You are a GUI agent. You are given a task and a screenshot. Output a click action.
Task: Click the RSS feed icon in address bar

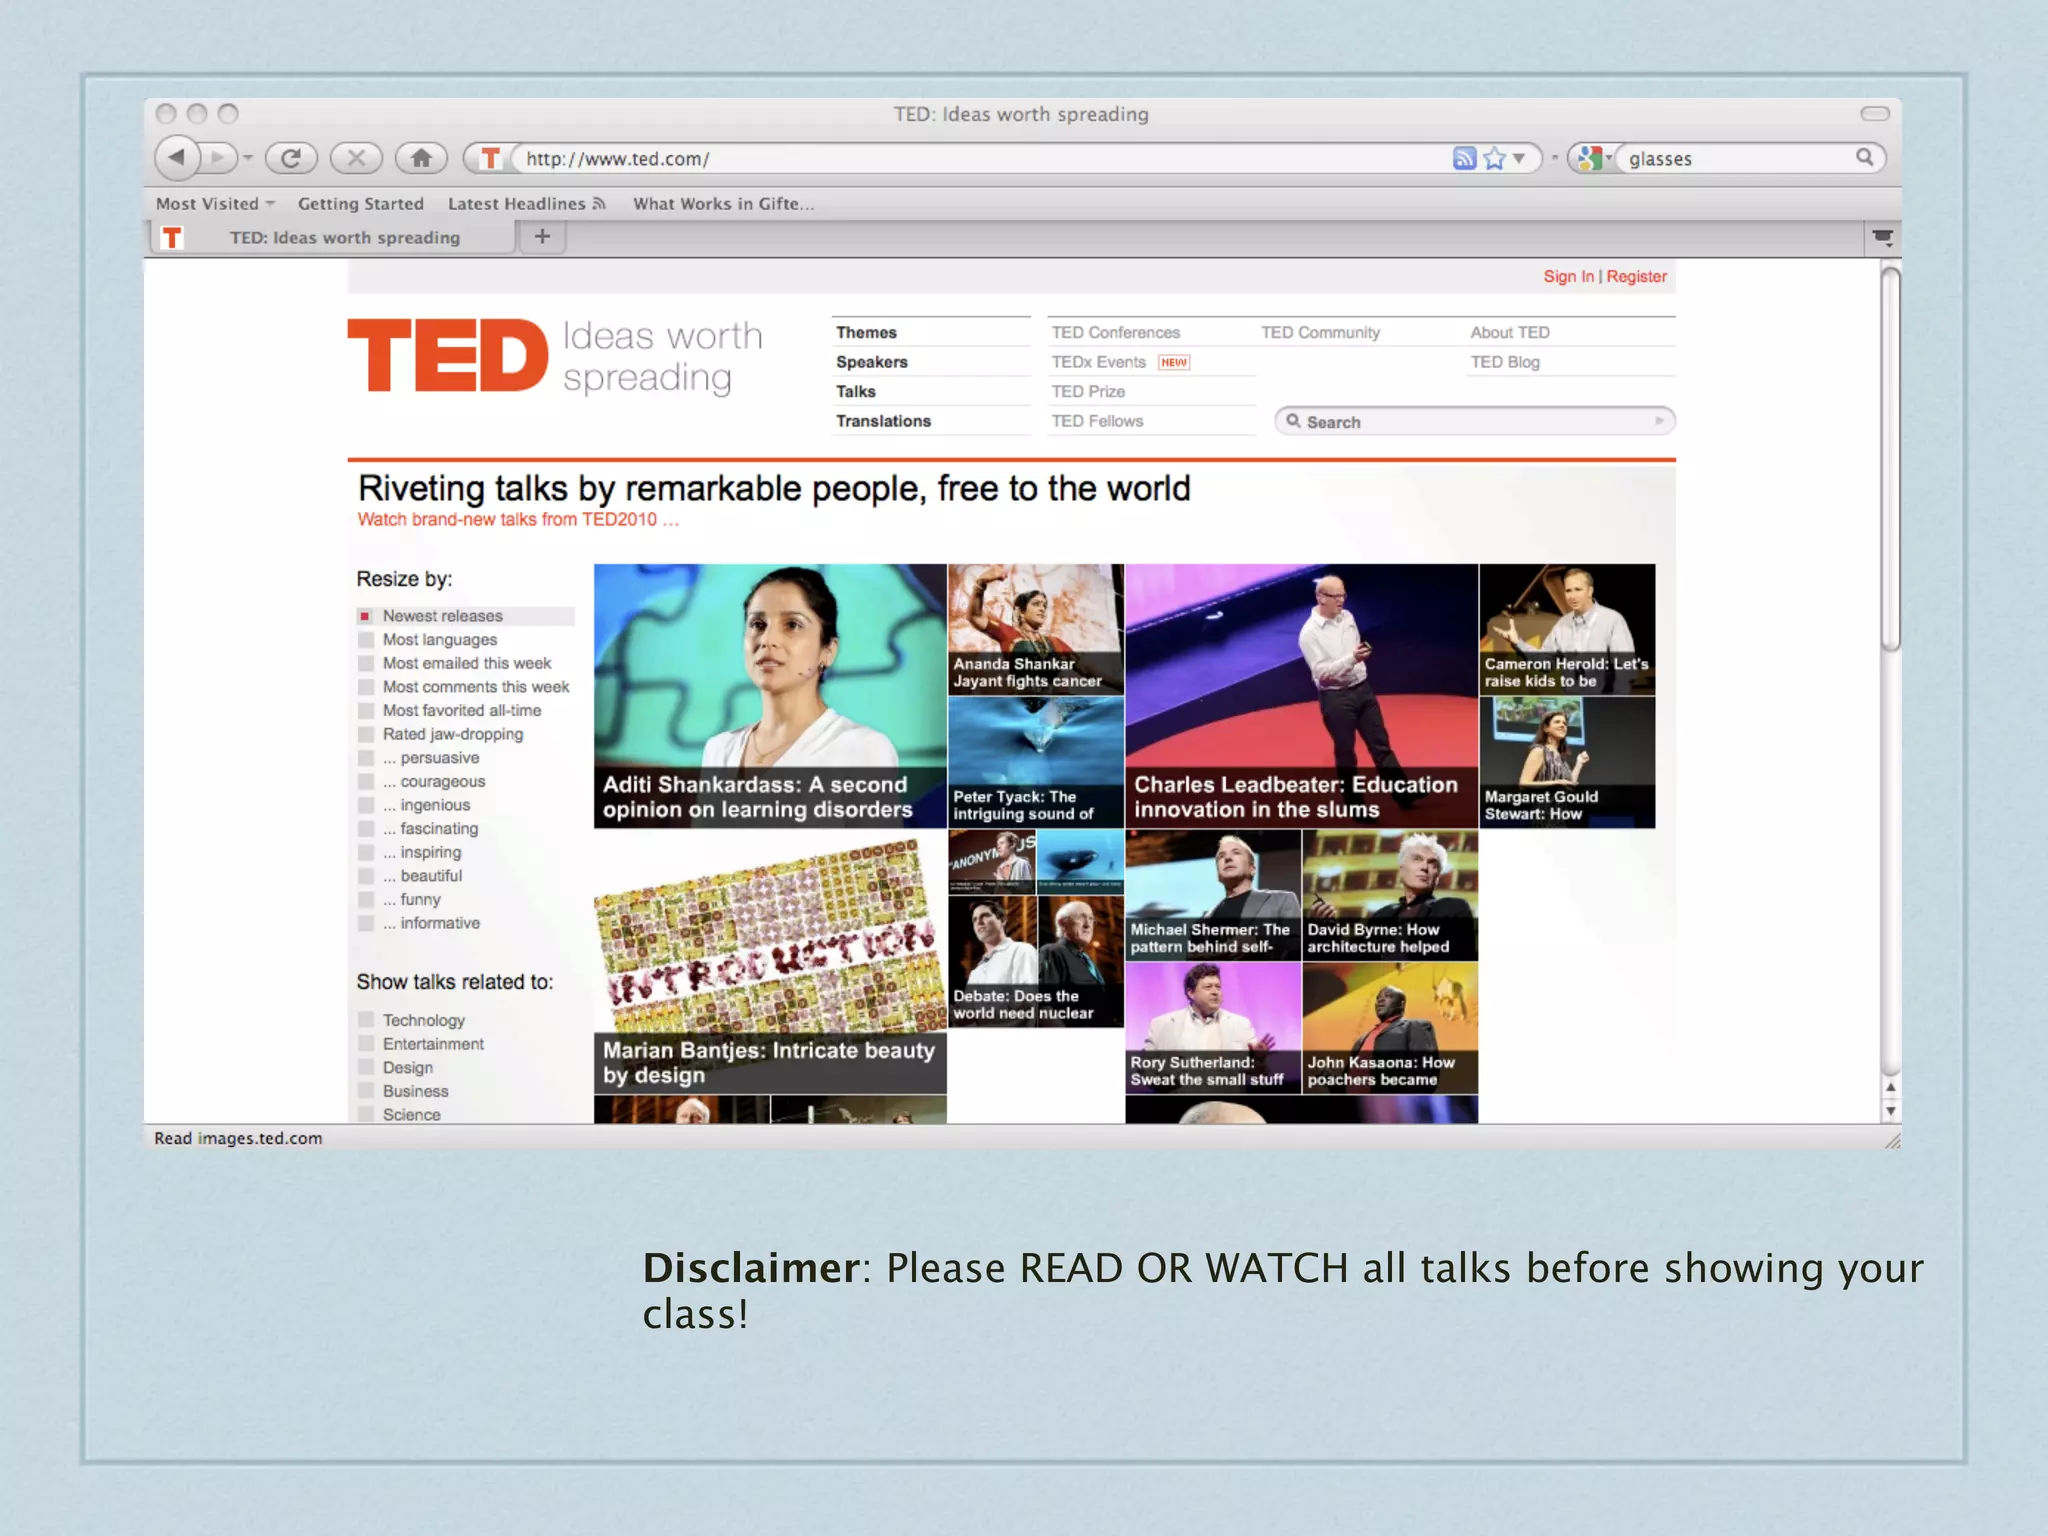[x=1464, y=158]
